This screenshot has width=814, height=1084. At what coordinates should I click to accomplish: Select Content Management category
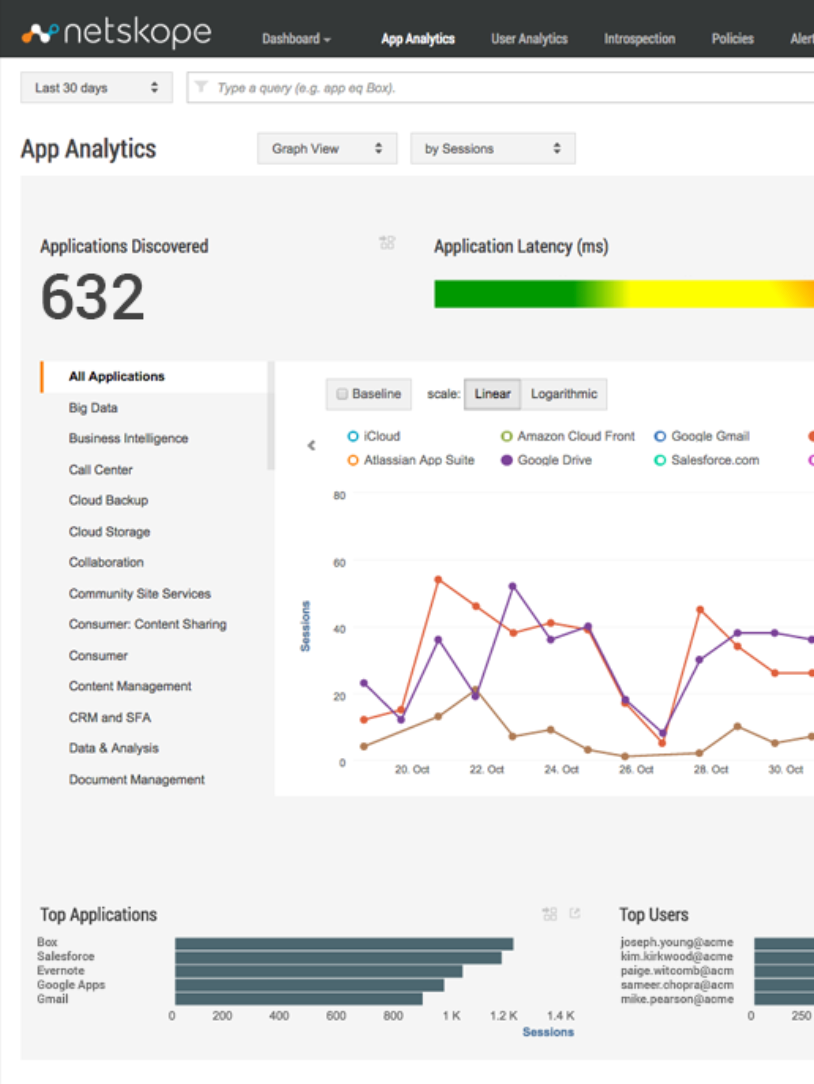pyautogui.click(x=130, y=686)
